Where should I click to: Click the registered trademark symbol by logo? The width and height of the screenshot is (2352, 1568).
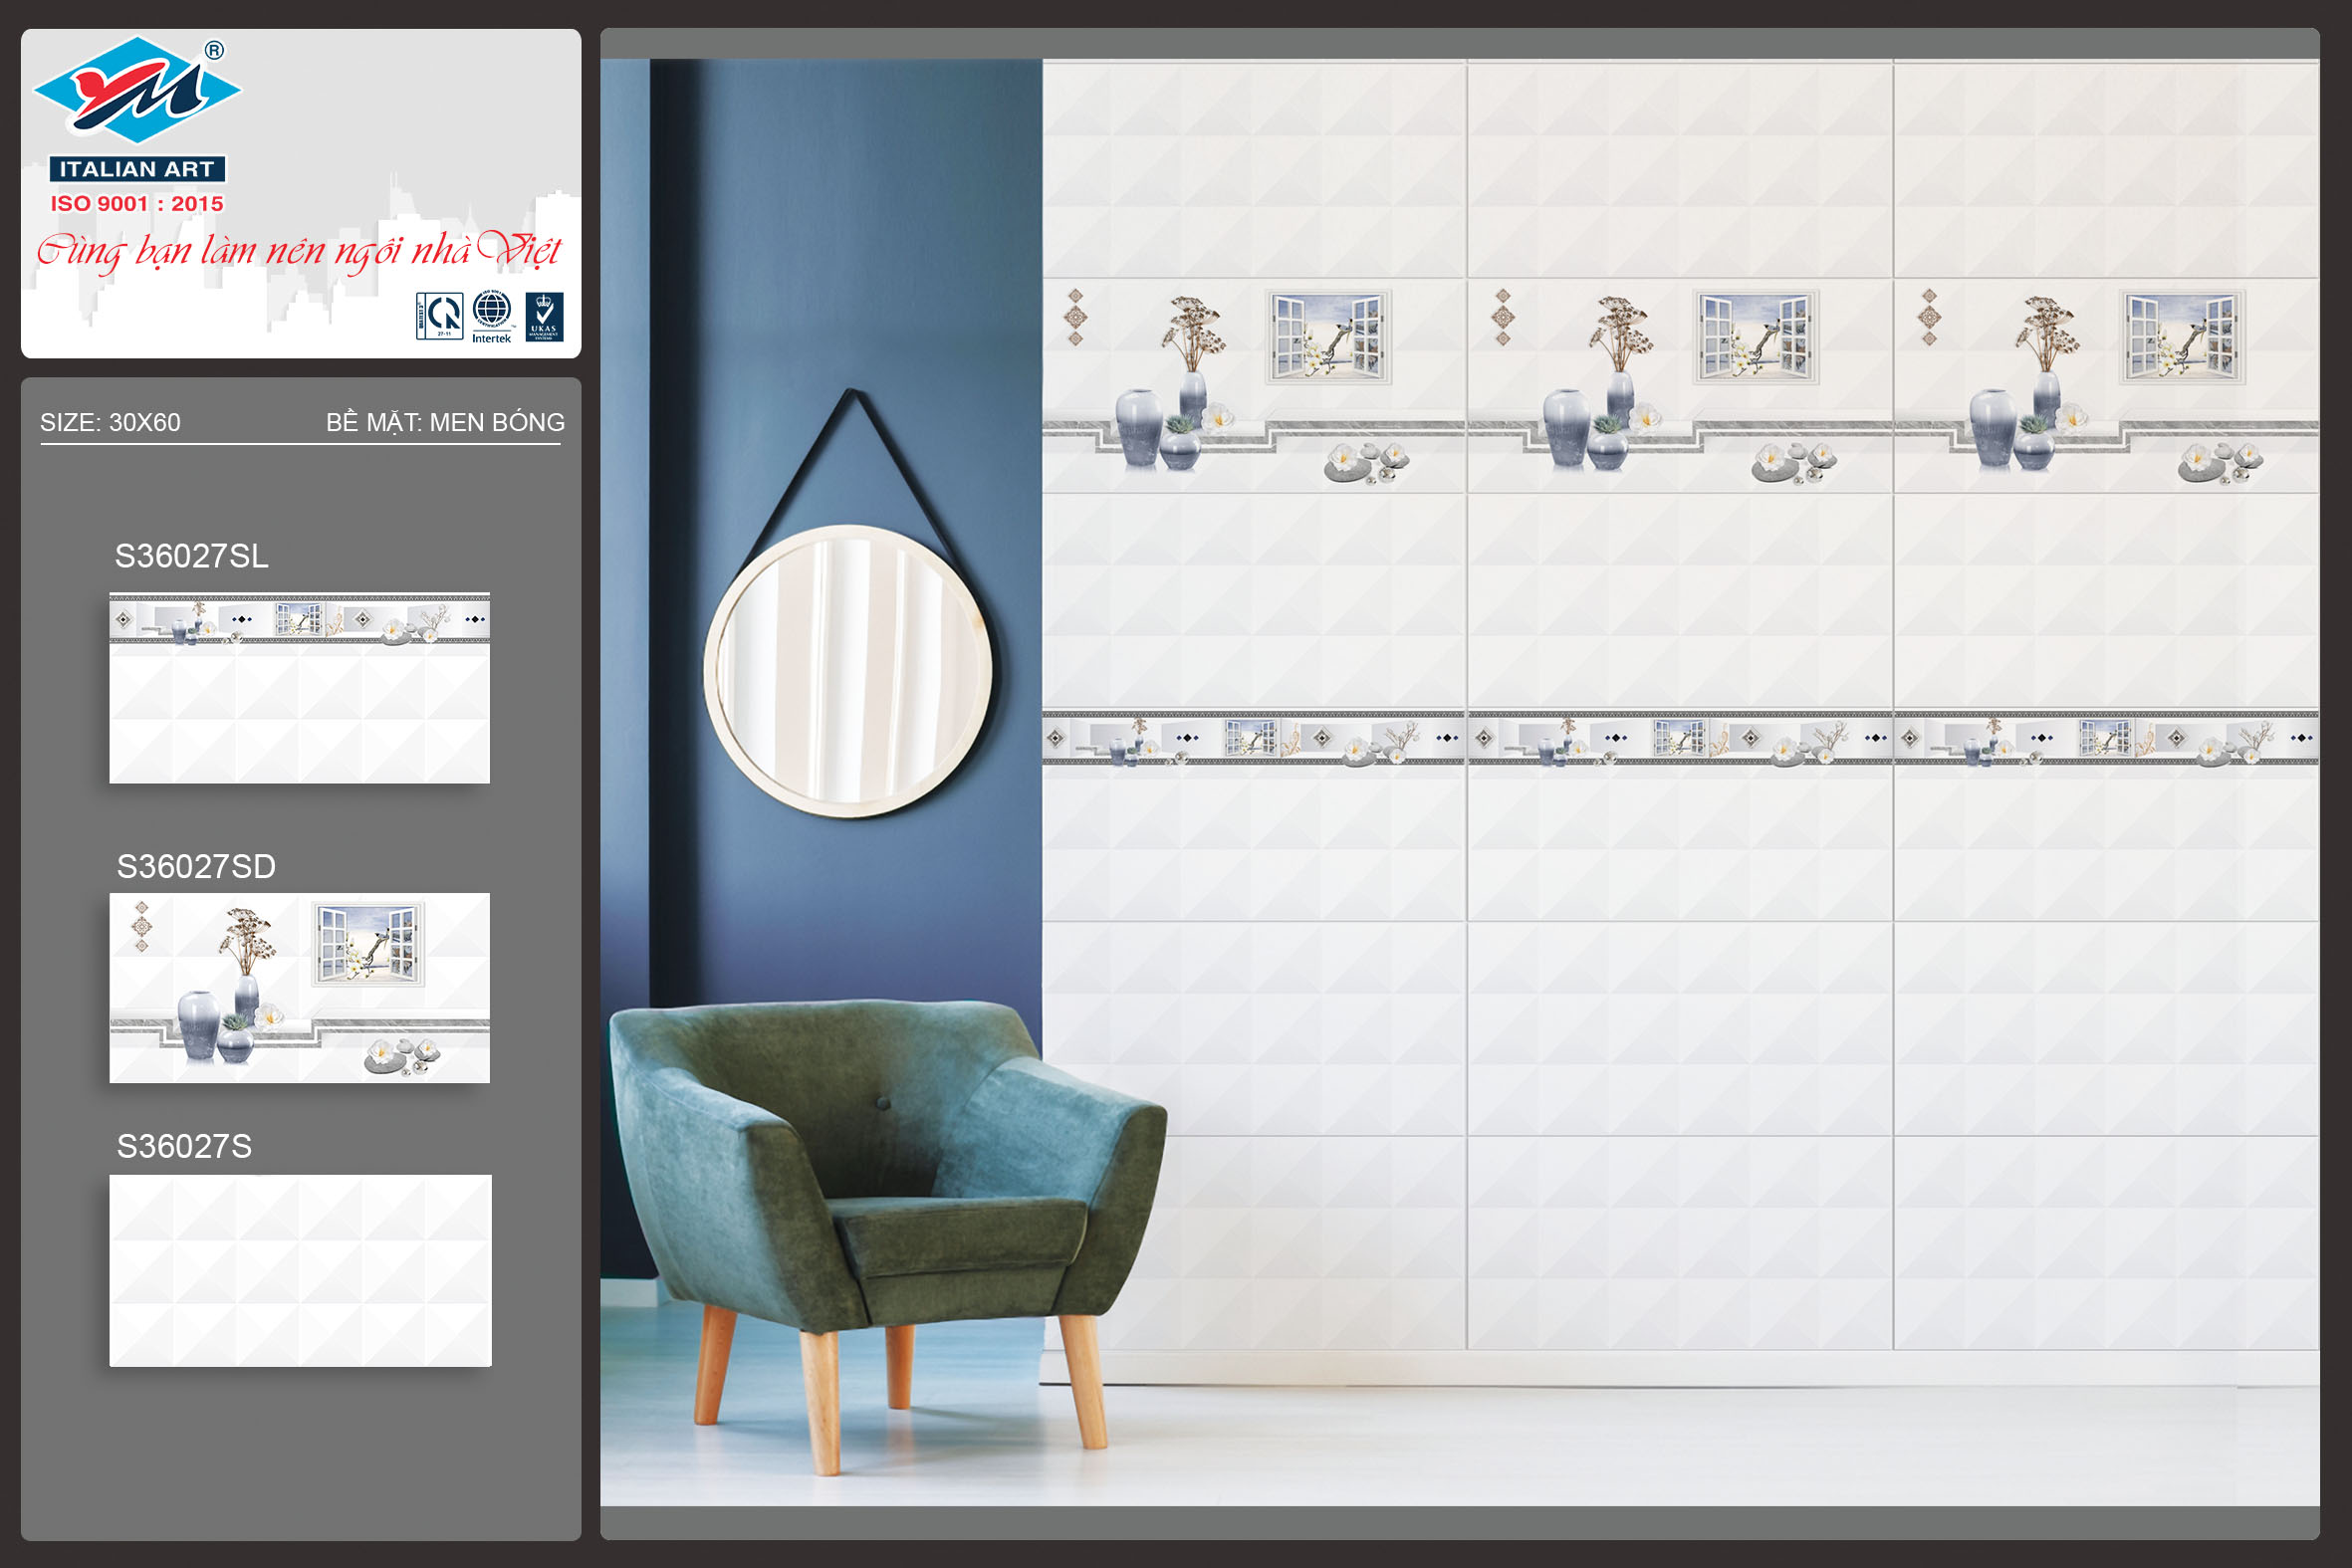[x=214, y=50]
